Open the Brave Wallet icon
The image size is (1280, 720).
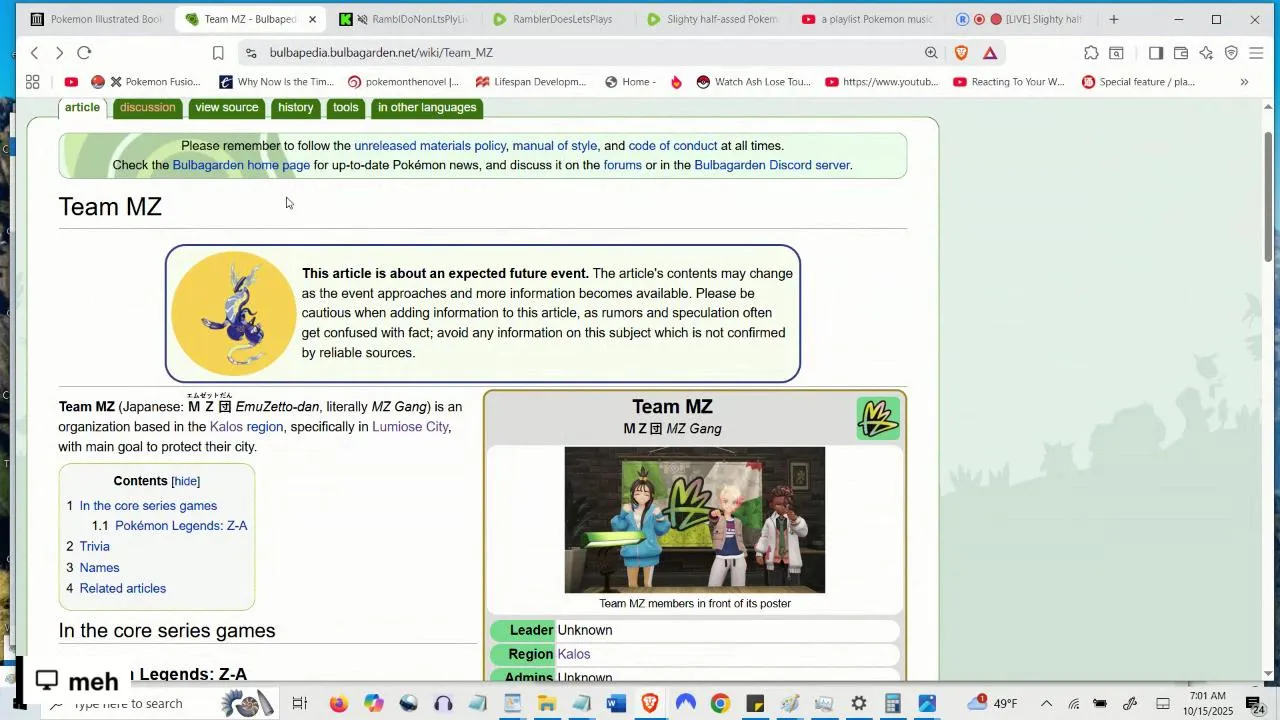(1181, 53)
